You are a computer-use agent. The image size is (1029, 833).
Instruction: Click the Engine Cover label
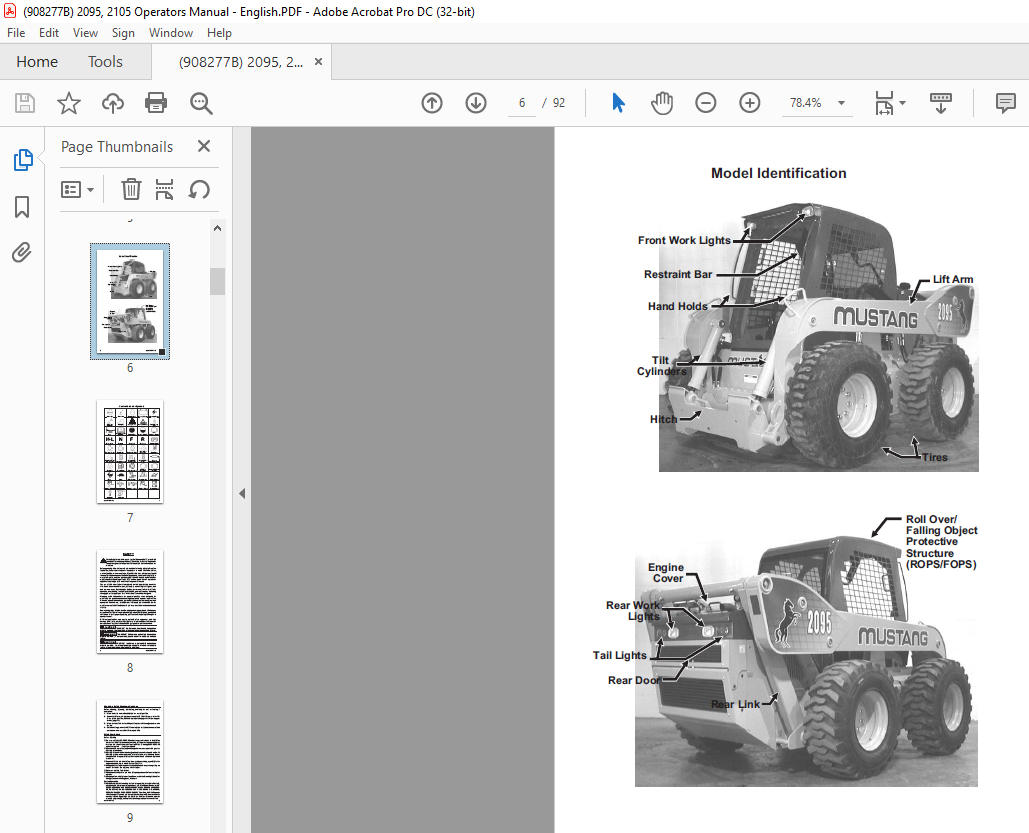tap(667, 572)
